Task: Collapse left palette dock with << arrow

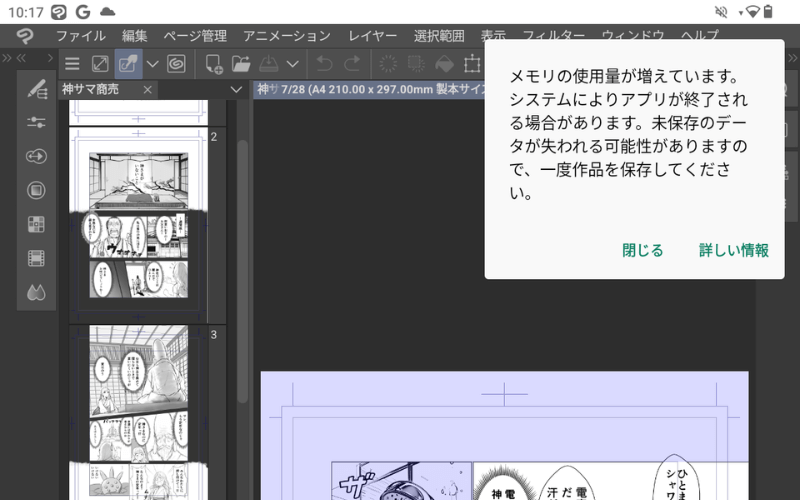Action: click(x=21, y=58)
